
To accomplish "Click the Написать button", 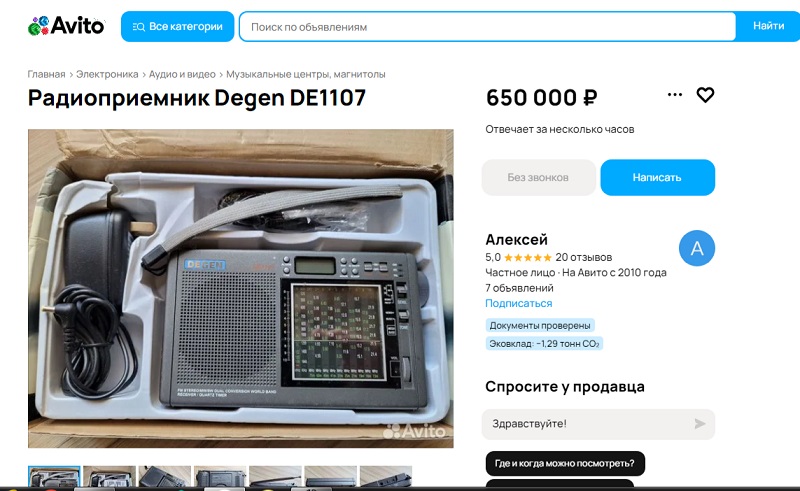I will [x=657, y=178].
